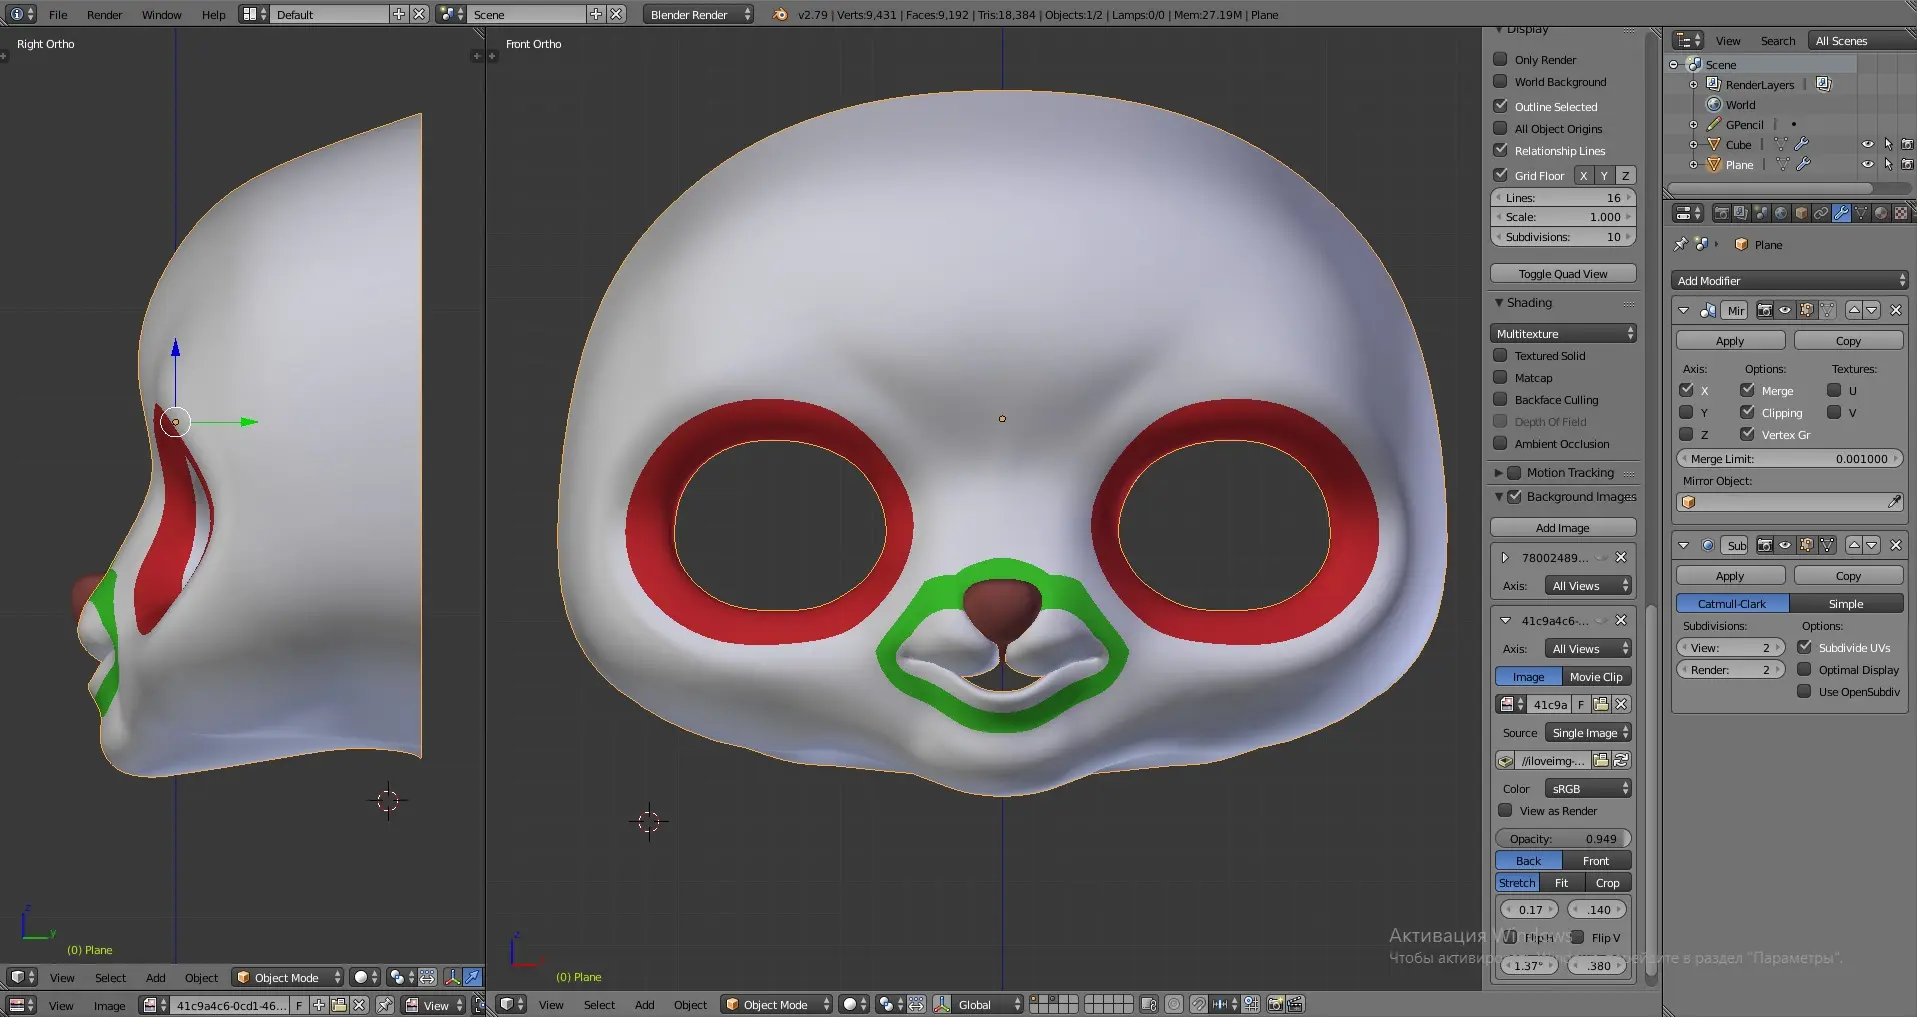1917x1017 pixels.
Task: Remove the Mirror modifier with X
Action: pos(1895,310)
